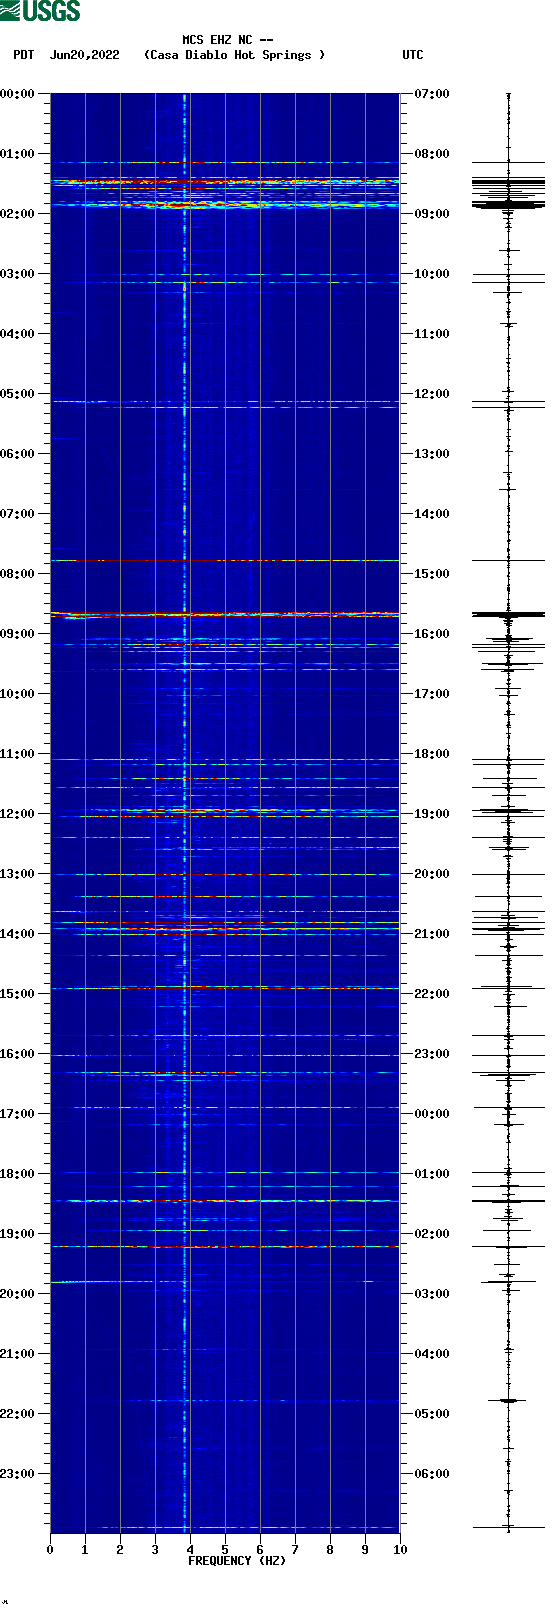
Task: Click the FREQUENCY (HZ) axis label
Action: (237, 1561)
